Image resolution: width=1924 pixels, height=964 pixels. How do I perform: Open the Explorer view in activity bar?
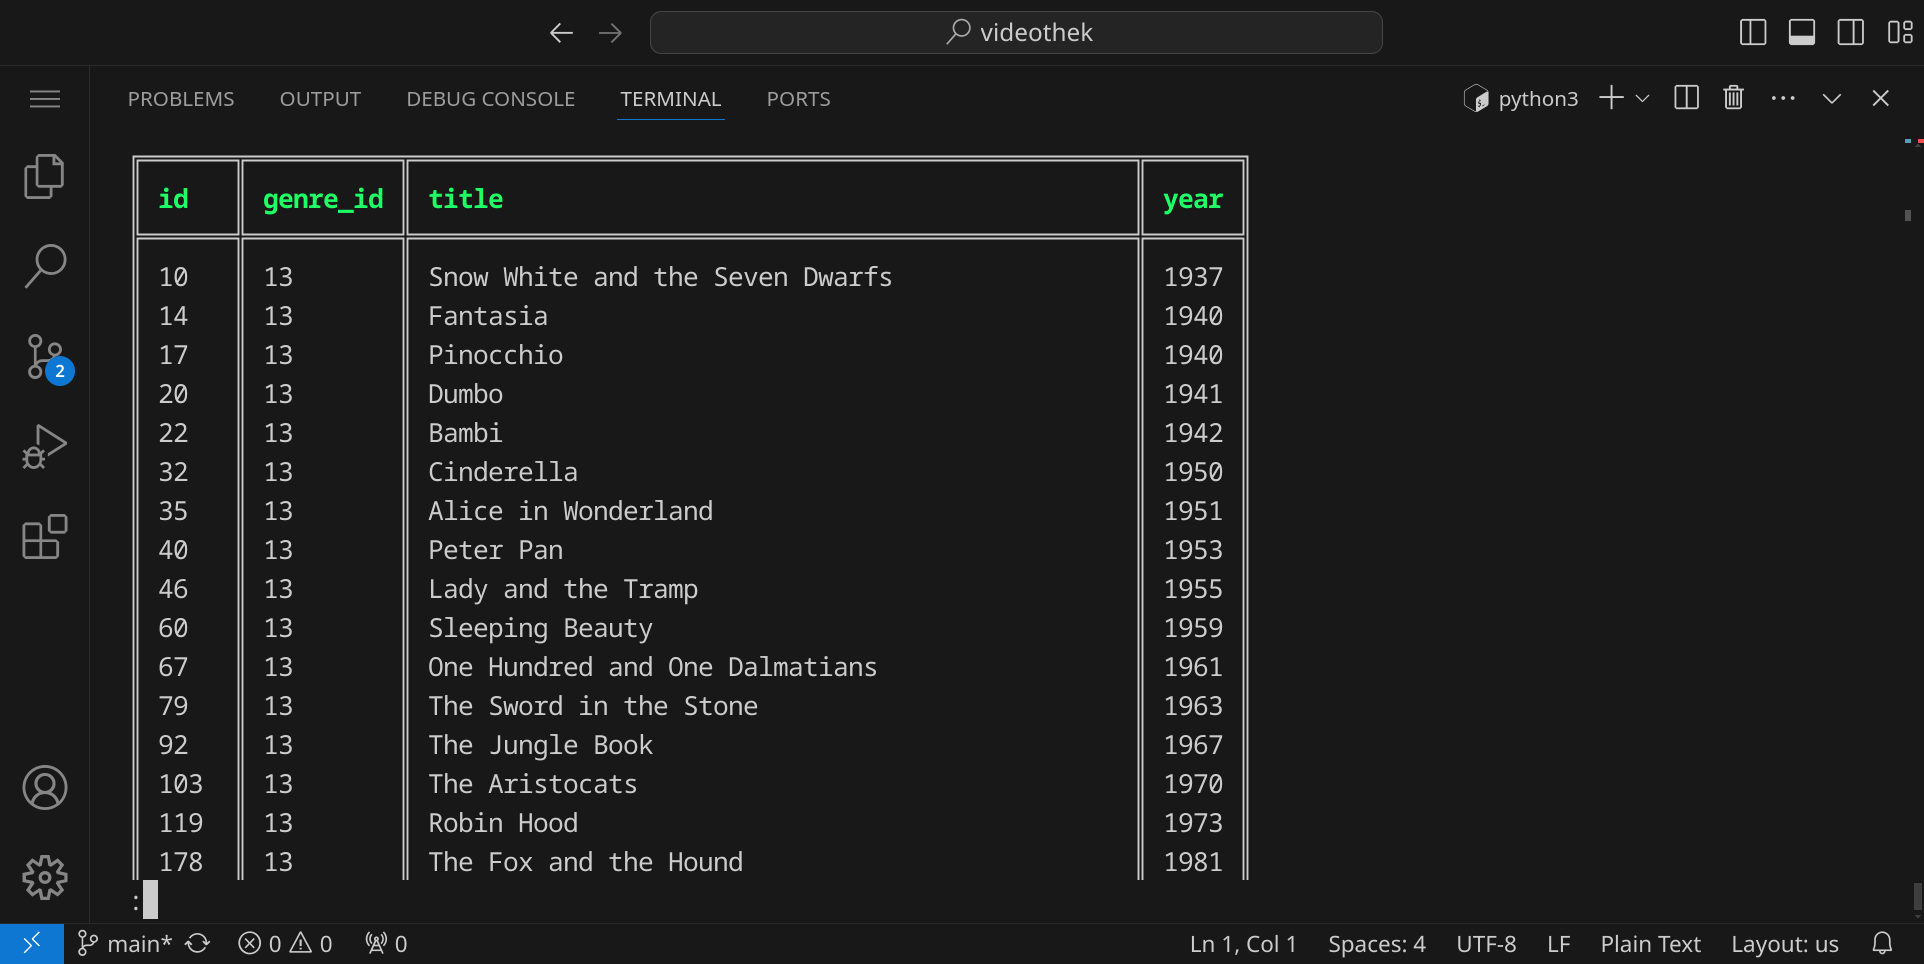pyautogui.click(x=44, y=177)
